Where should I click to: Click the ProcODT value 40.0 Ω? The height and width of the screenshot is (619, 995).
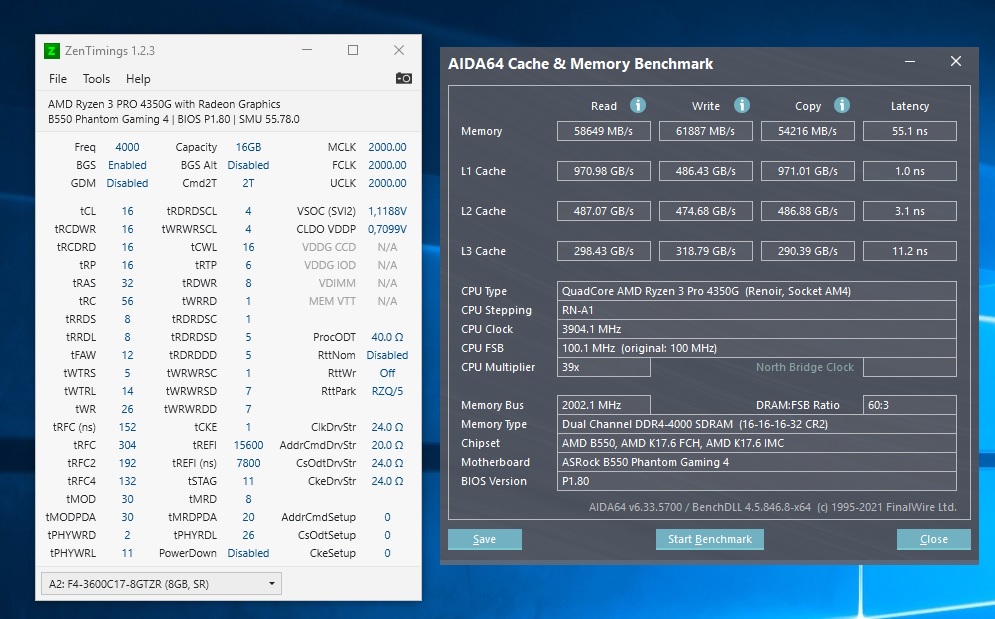click(387, 337)
